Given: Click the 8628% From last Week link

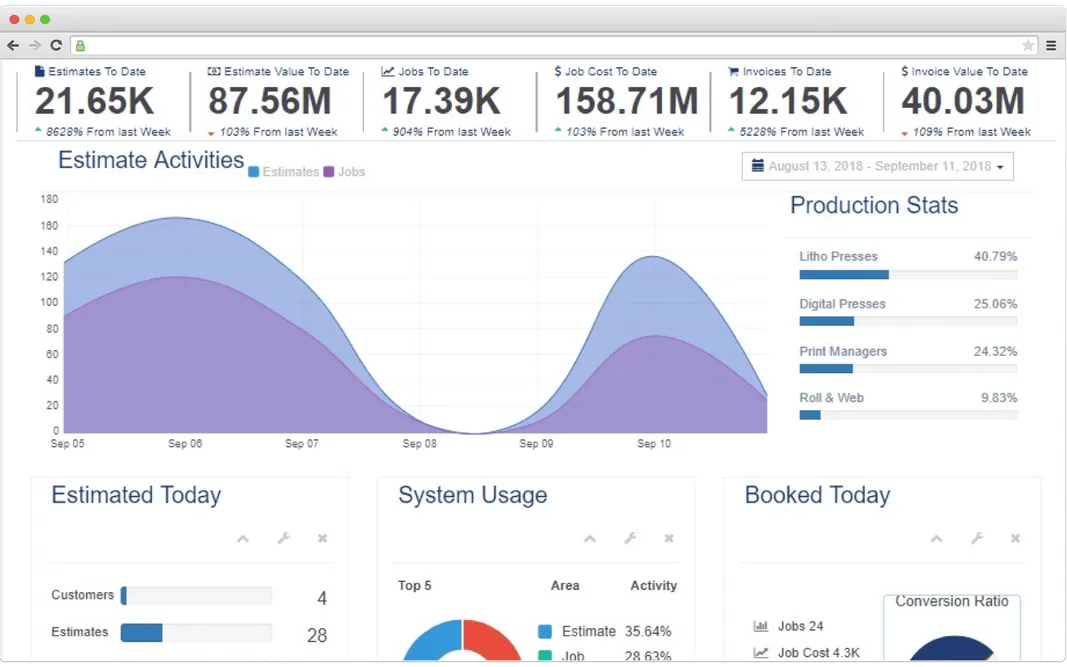Looking at the screenshot, I should pyautogui.click(x=104, y=131).
